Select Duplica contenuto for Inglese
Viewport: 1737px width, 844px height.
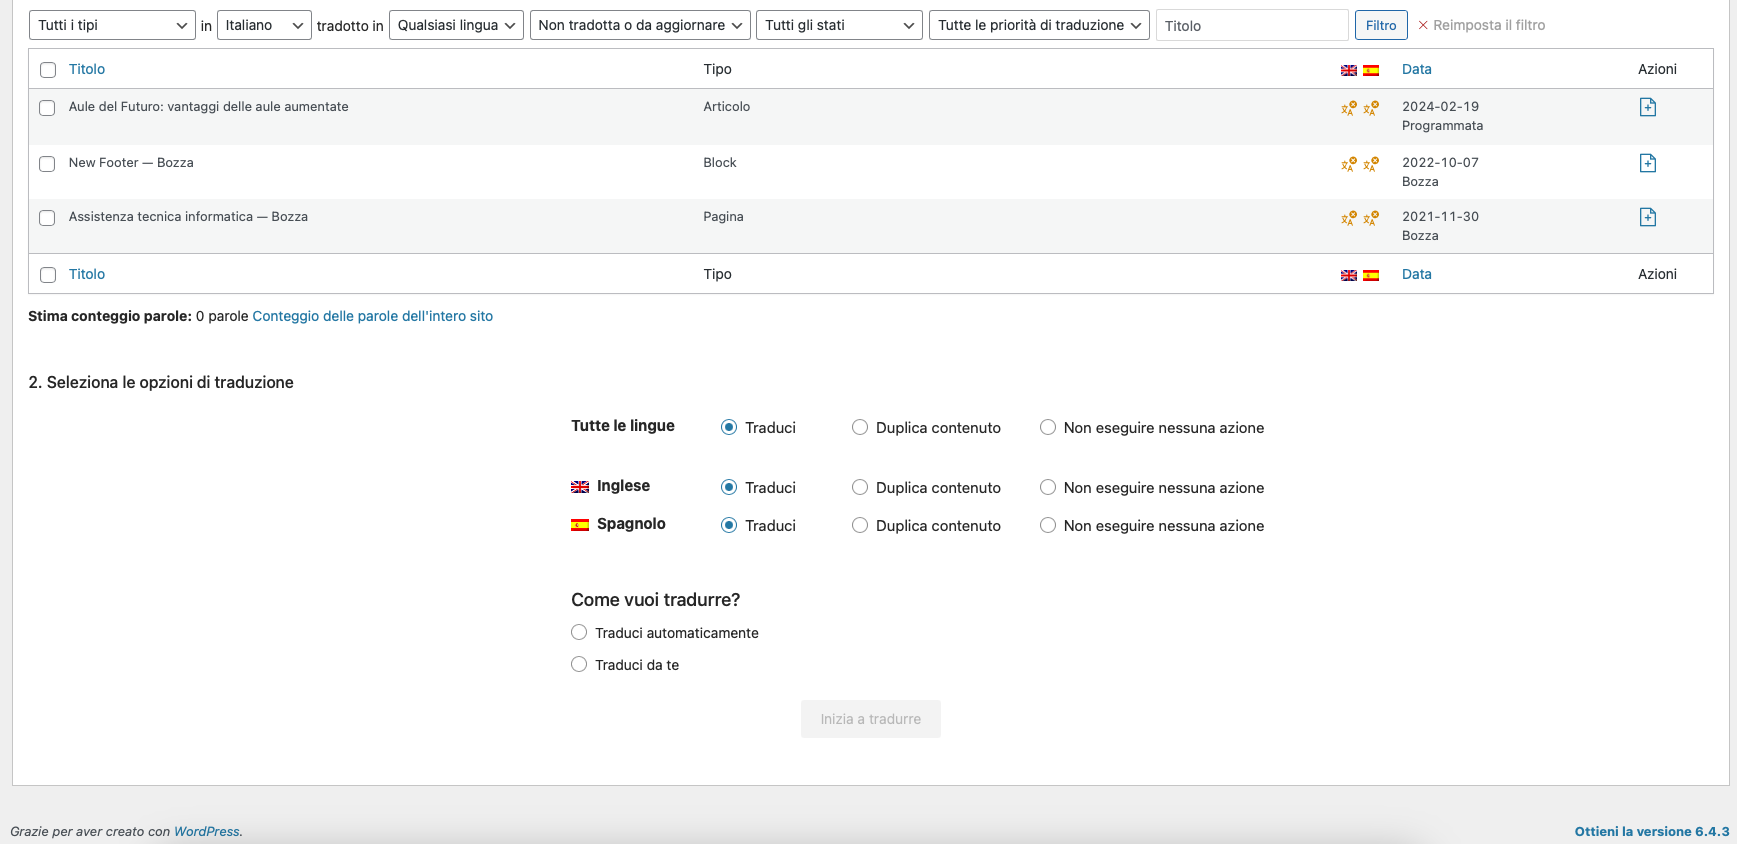pos(860,487)
